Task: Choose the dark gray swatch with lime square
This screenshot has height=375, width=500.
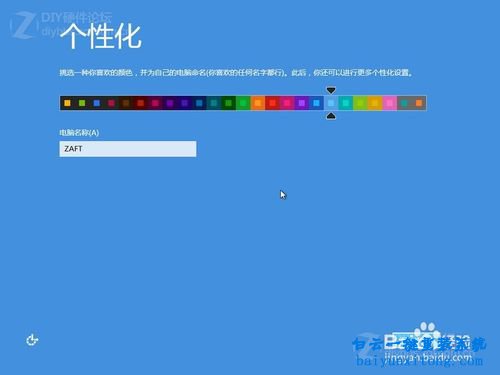Action: (82, 103)
